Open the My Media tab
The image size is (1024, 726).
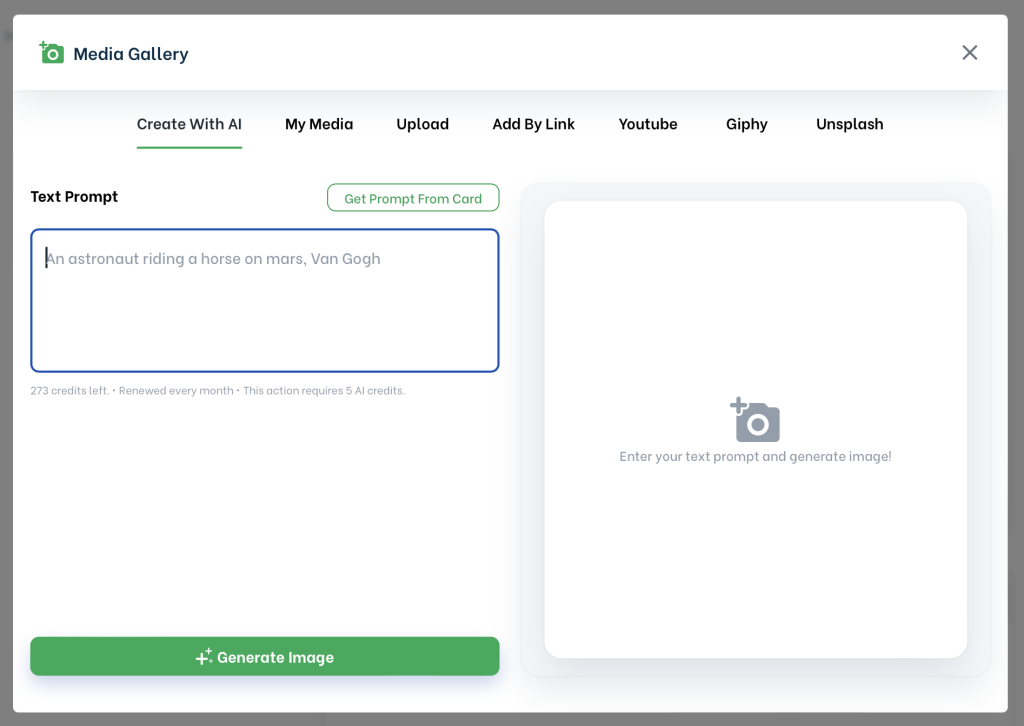click(x=319, y=124)
